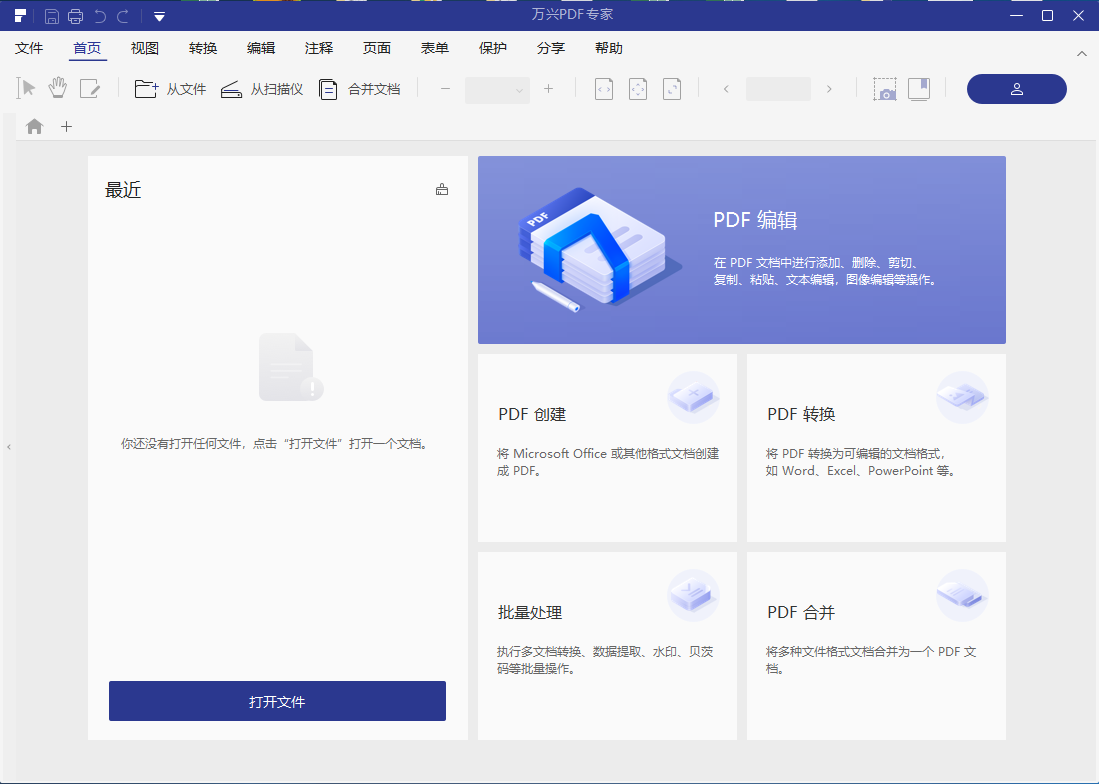This screenshot has height=784, width=1099.
Task: Open the 文件 menu
Action: point(29,47)
